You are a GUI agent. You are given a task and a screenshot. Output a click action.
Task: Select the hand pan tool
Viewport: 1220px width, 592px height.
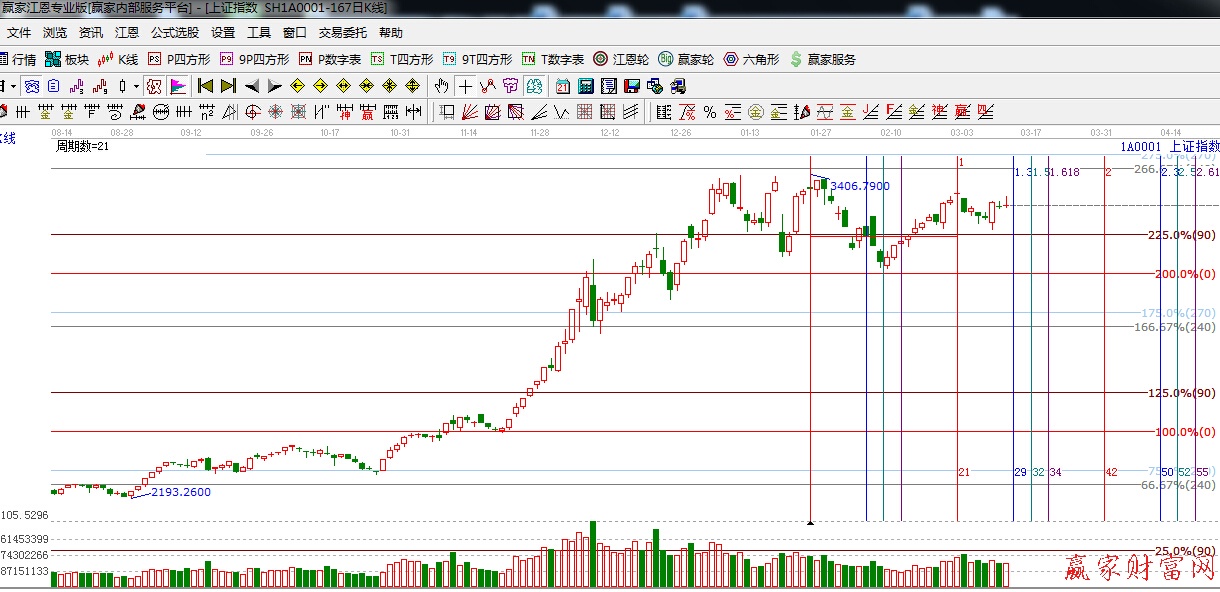tap(441, 86)
